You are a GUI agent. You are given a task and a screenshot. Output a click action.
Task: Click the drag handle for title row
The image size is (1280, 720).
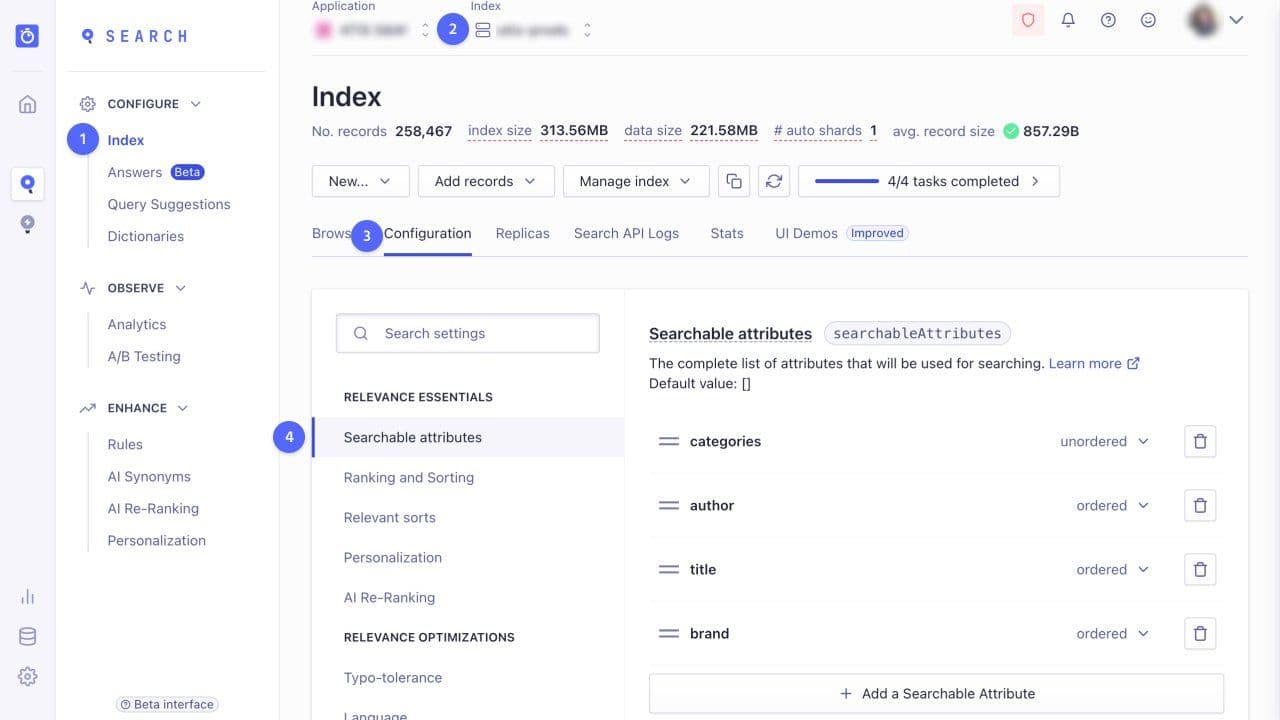point(669,569)
